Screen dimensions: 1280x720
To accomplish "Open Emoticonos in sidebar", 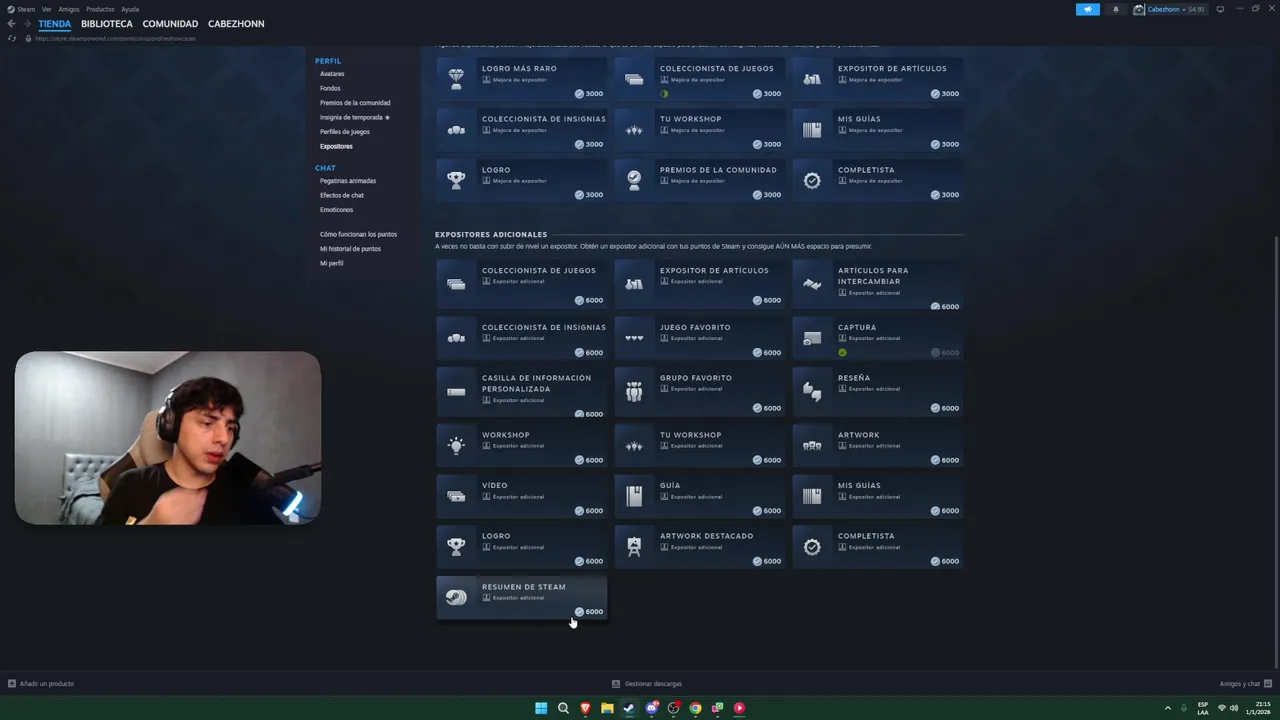I will pyautogui.click(x=337, y=210).
